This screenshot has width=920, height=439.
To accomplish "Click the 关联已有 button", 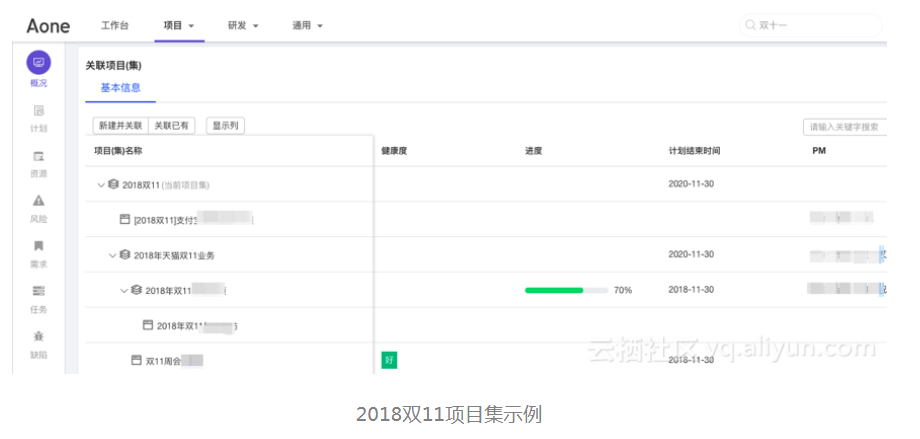I will pos(171,126).
